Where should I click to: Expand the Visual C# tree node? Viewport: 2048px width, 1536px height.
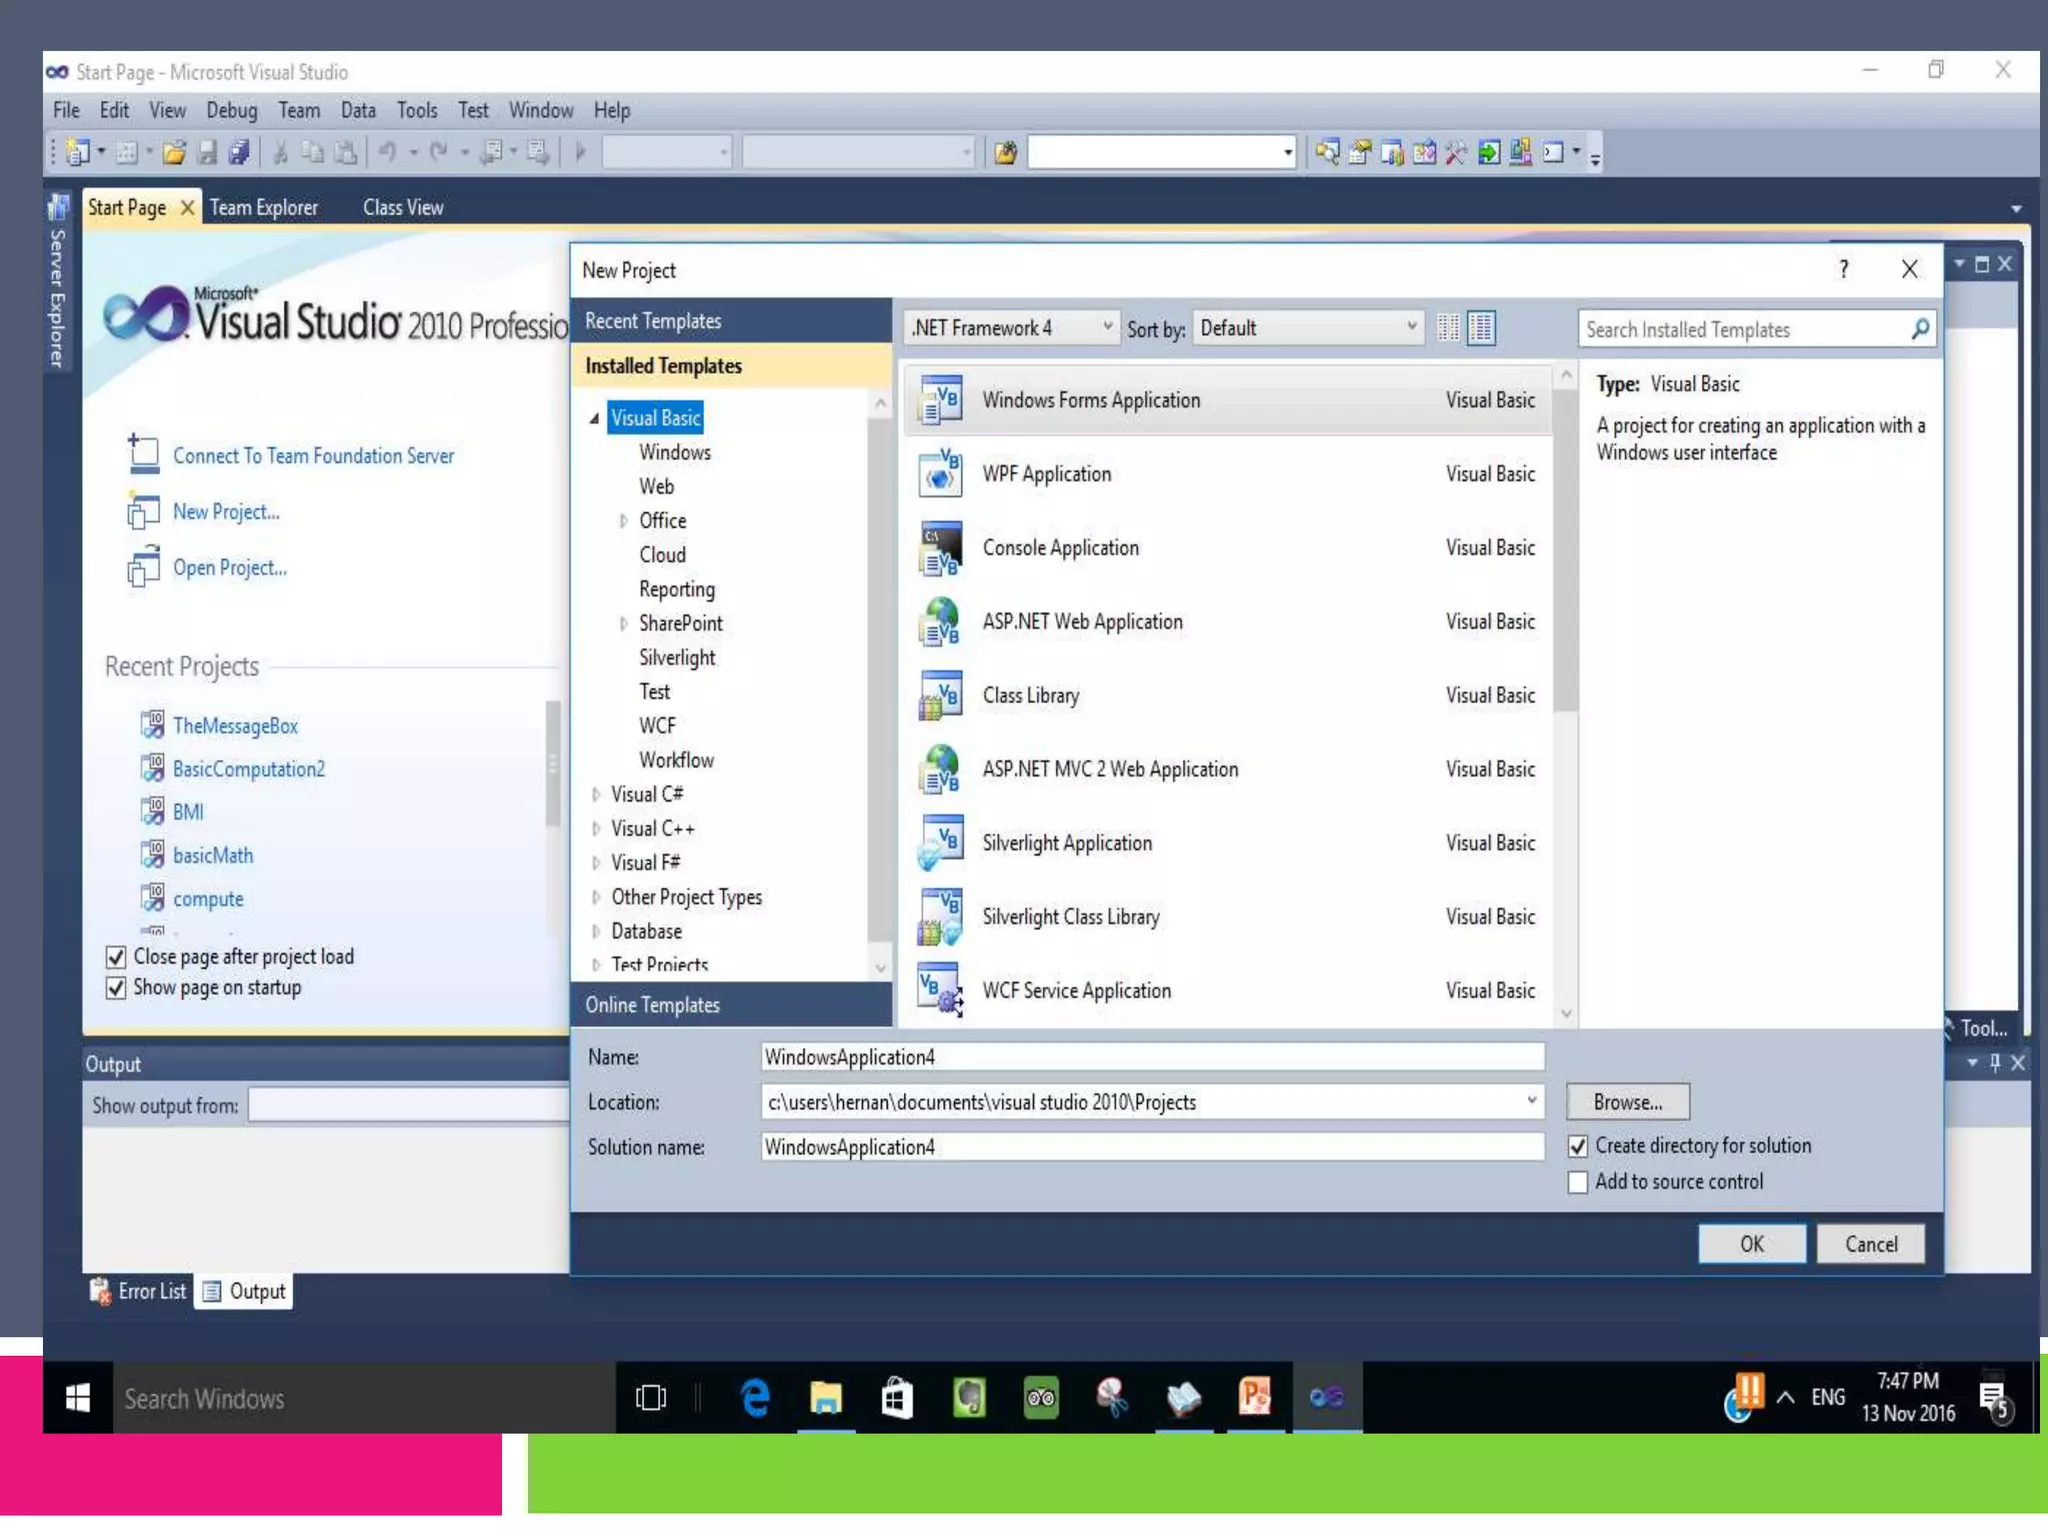tap(596, 794)
